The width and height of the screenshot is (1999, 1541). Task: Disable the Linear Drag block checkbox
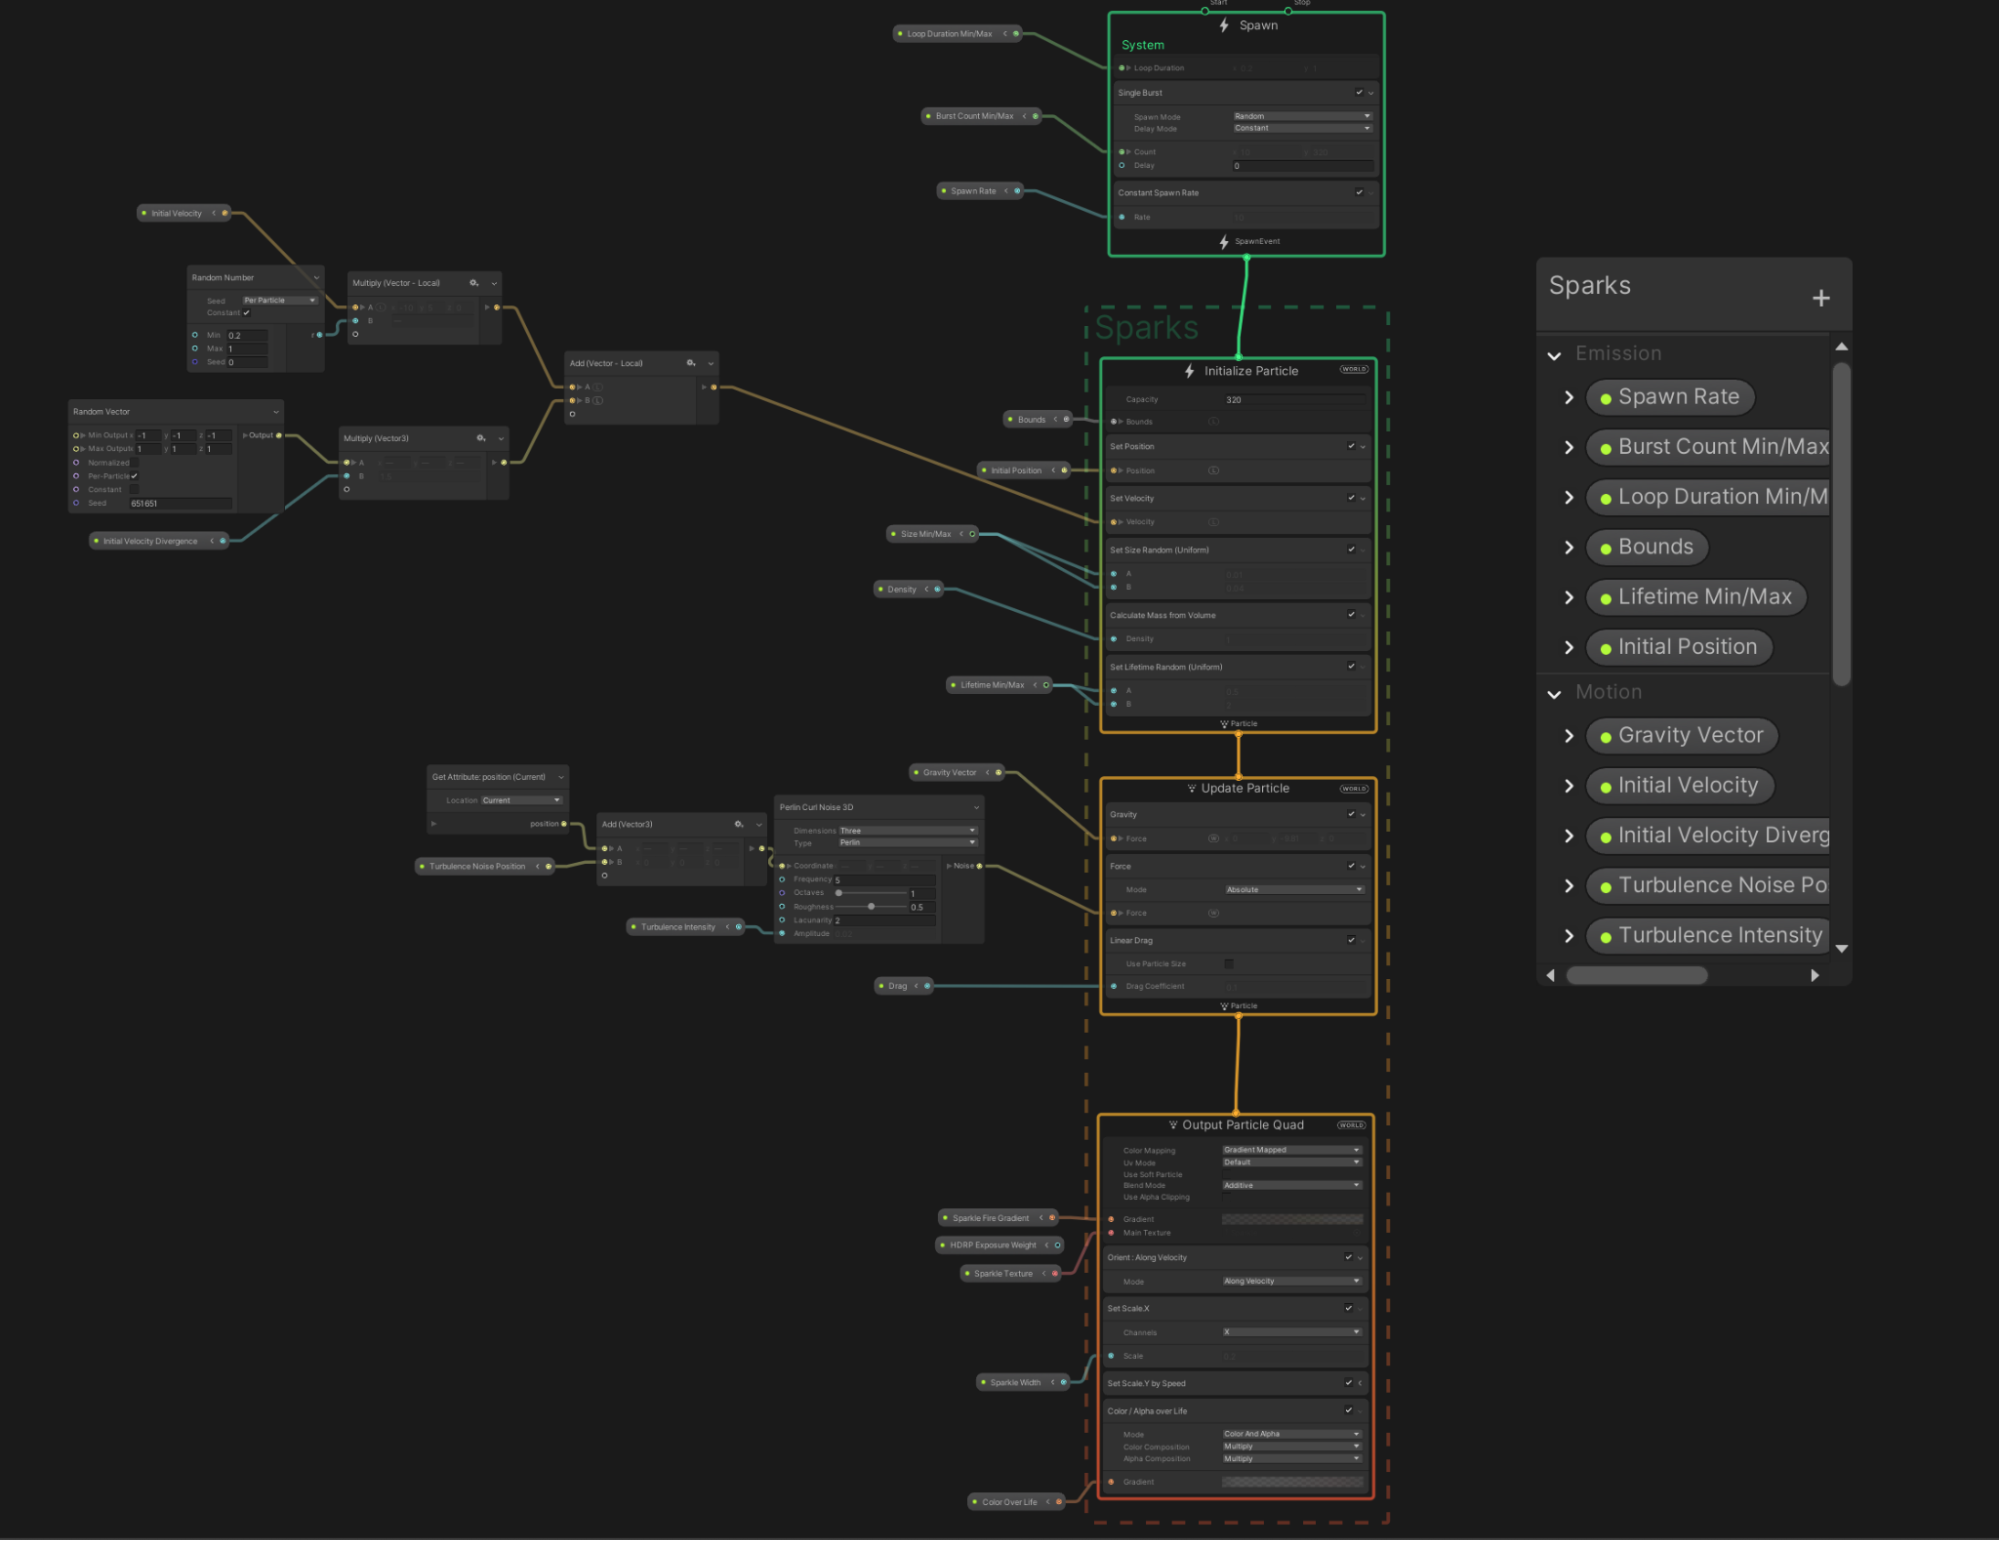pyautogui.click(x=1351, y=940)
